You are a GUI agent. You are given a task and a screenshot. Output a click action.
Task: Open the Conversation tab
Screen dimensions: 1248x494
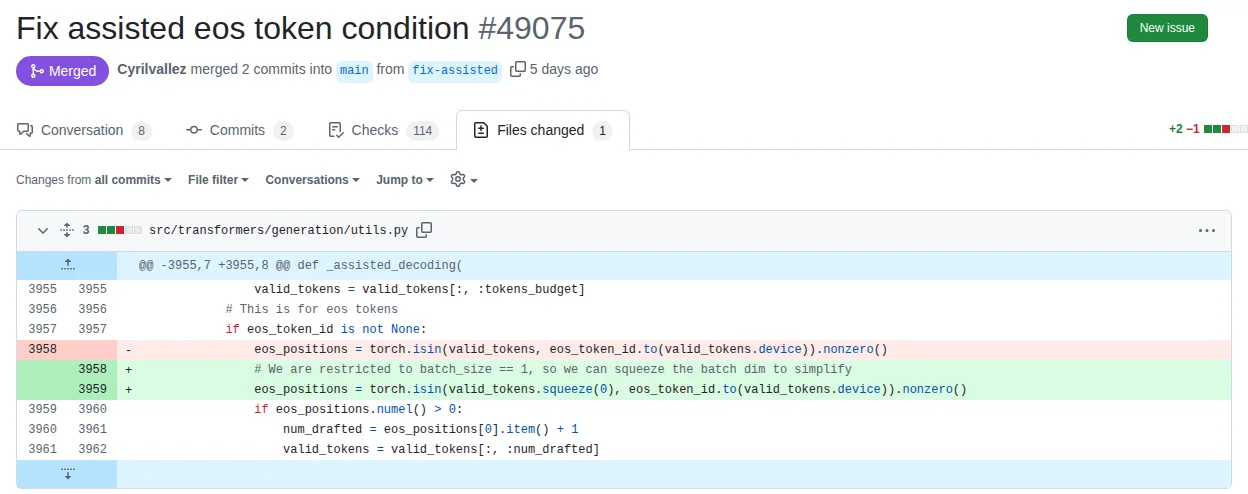pyautogui.click(x=84, y=130)
